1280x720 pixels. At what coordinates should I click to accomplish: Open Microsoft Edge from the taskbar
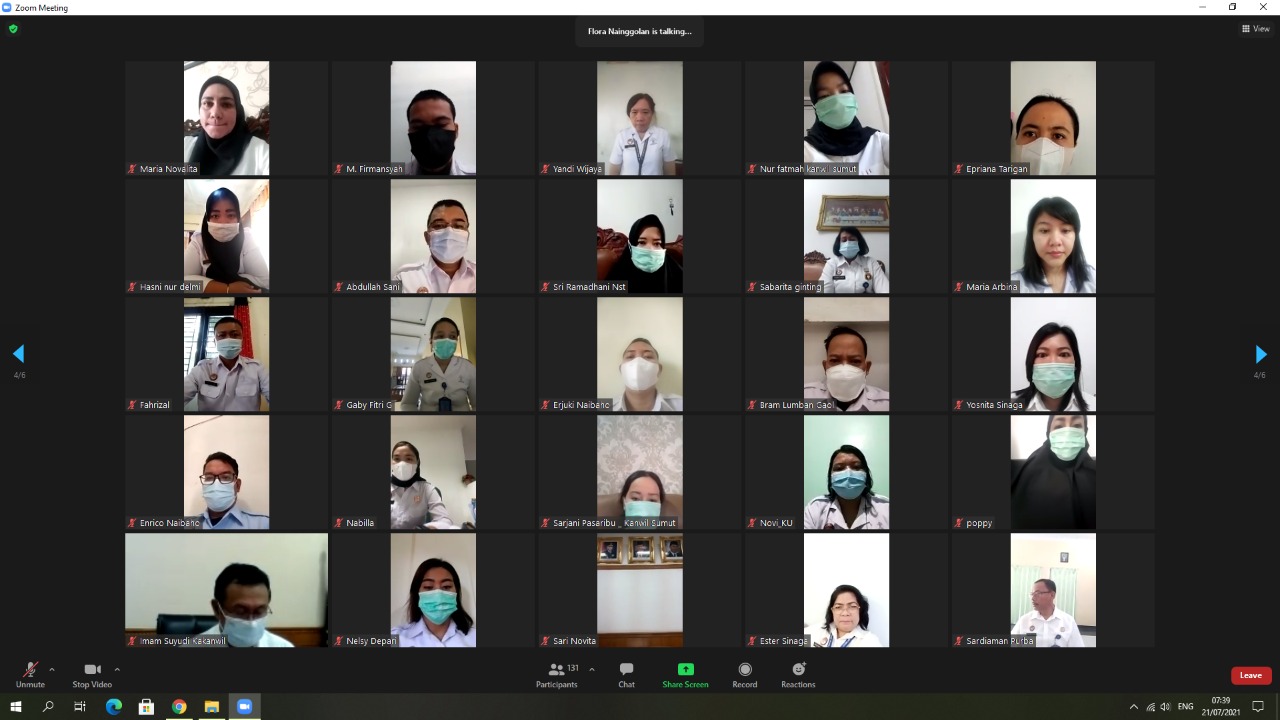click(x=114, y=707)
